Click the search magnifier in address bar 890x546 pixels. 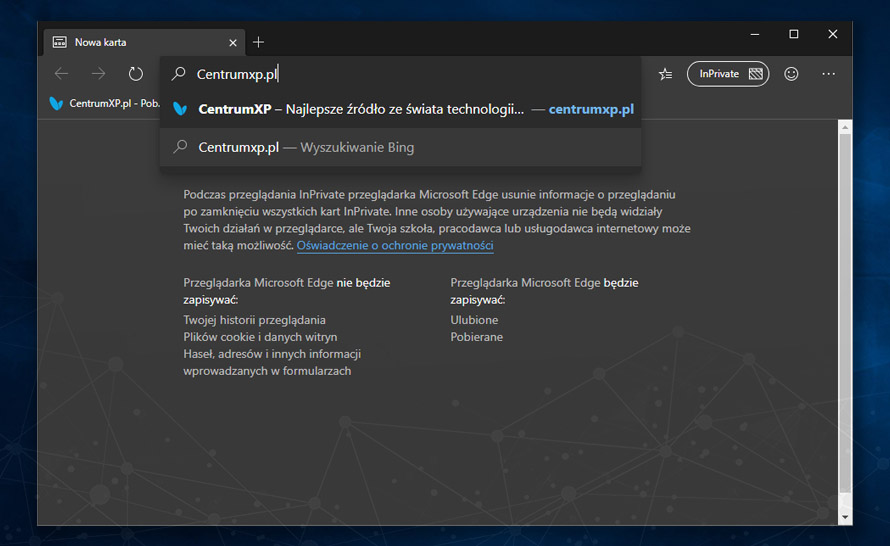pyautogui.click(x=179, y=73)
